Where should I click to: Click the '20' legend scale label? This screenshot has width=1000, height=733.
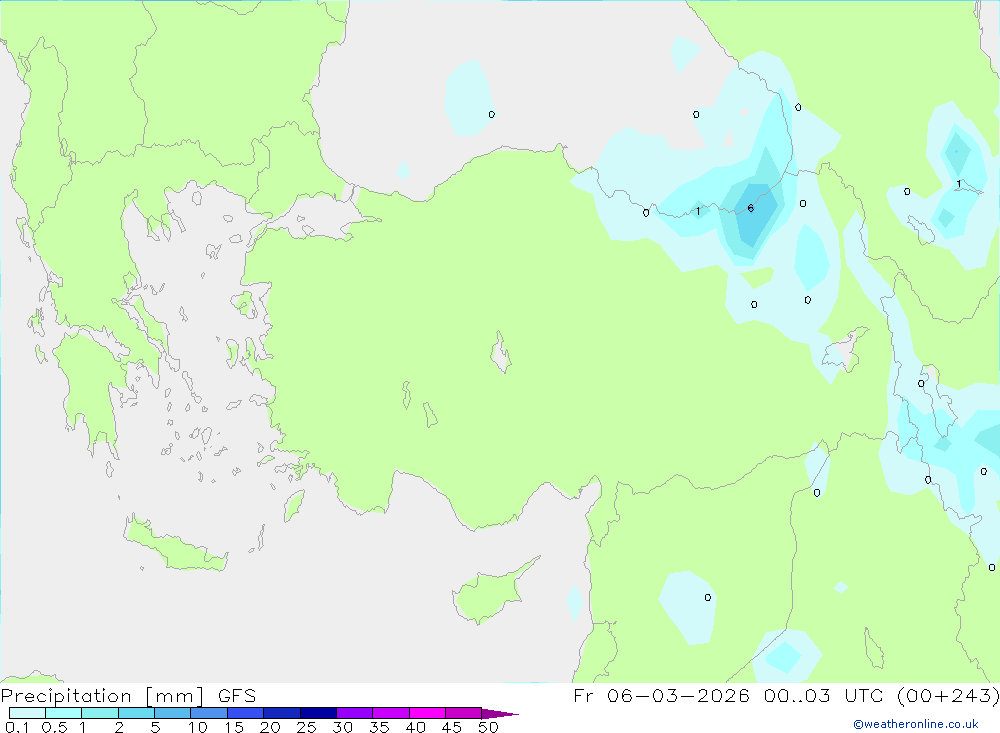pos(270,727)
